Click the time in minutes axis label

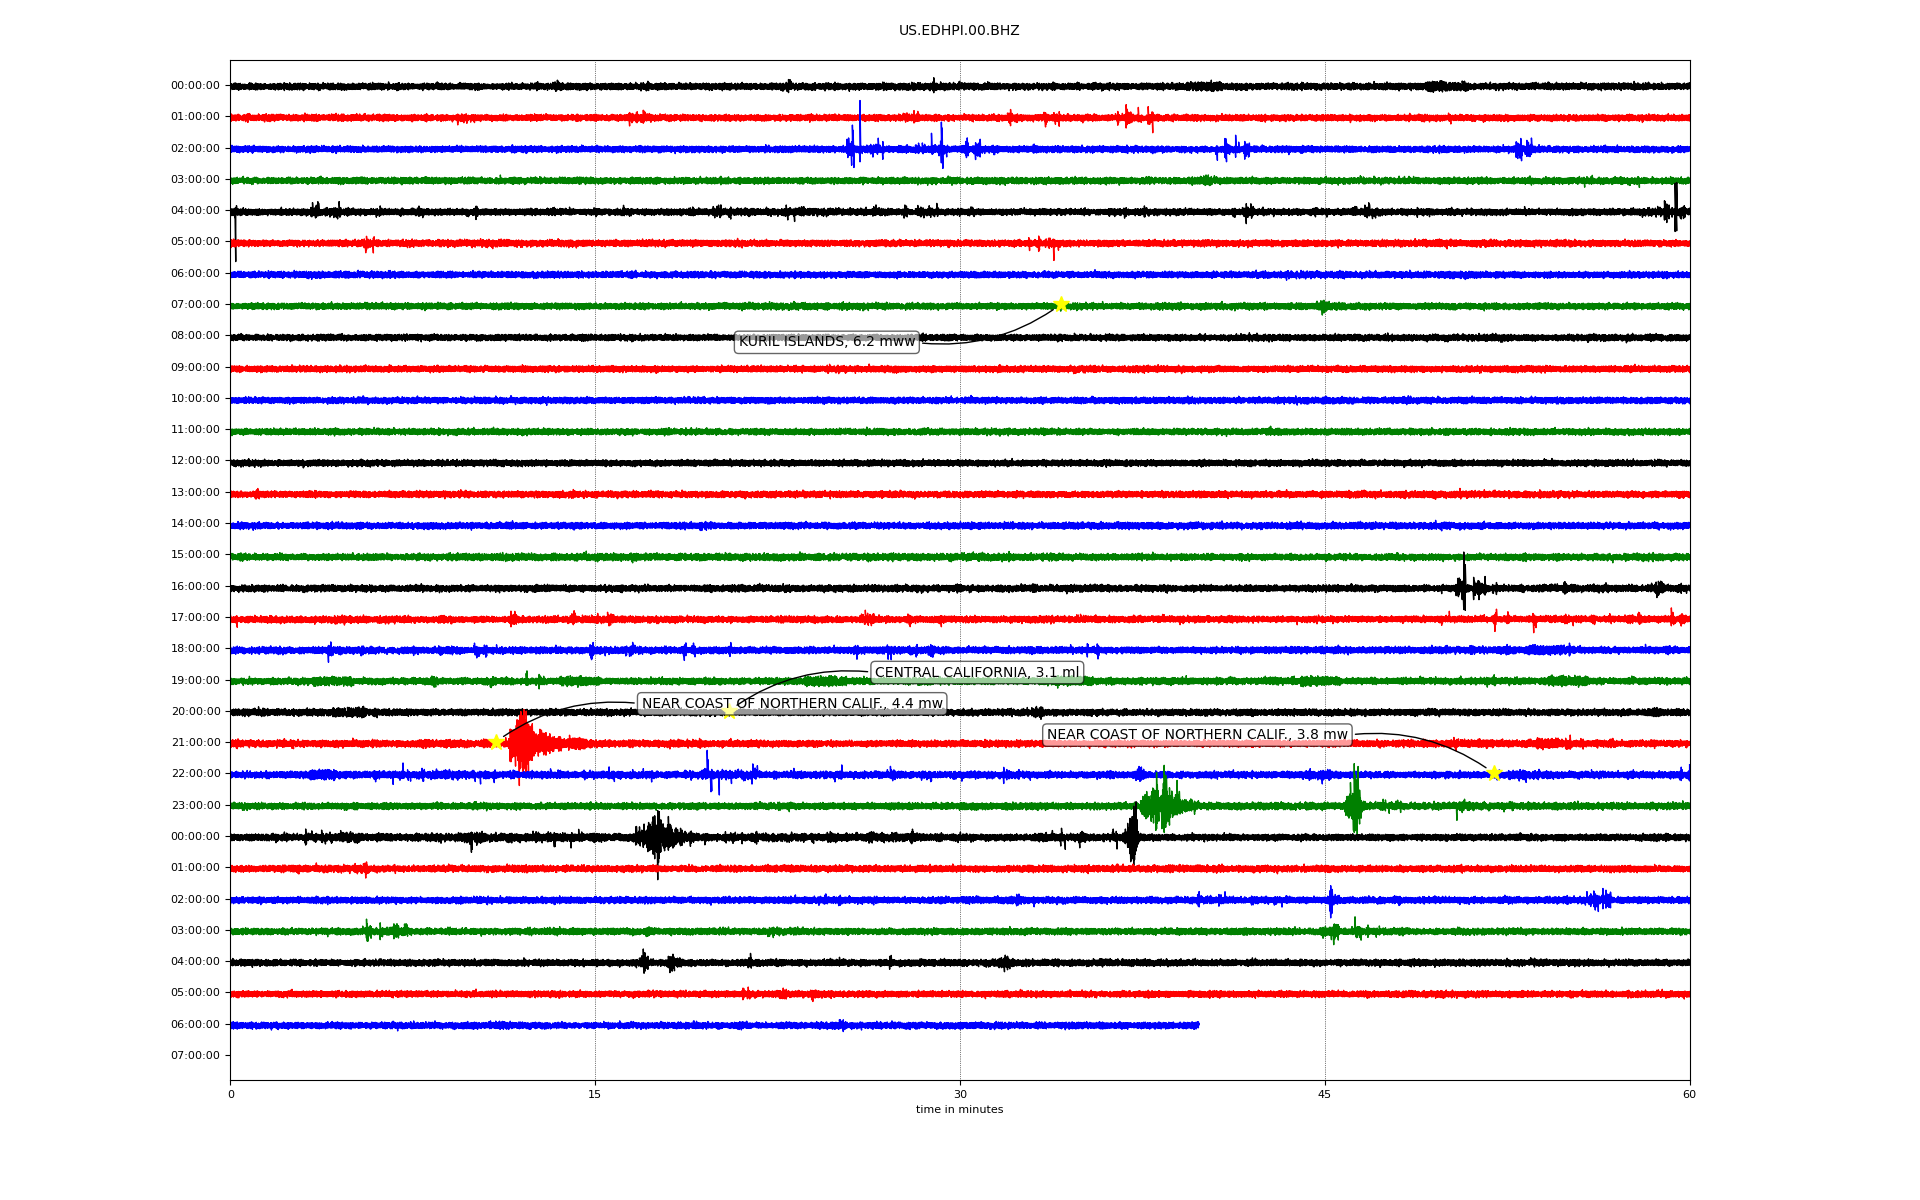click(x=959, y=1109)
